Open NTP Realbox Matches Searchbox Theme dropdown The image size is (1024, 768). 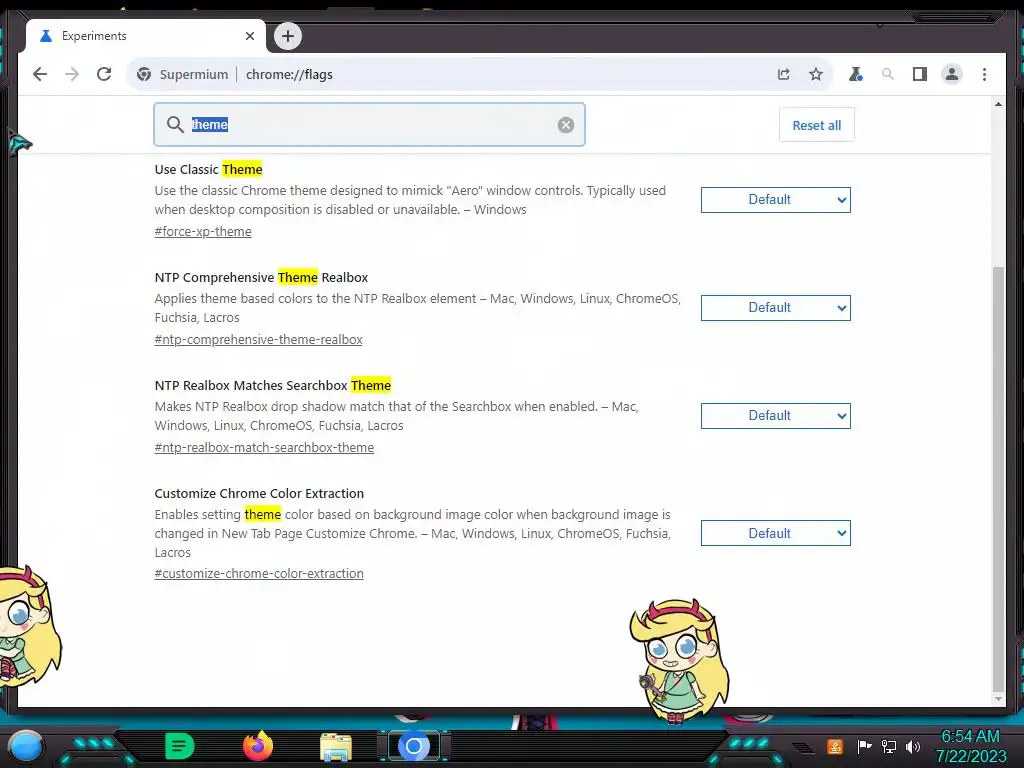coord(775,416)
